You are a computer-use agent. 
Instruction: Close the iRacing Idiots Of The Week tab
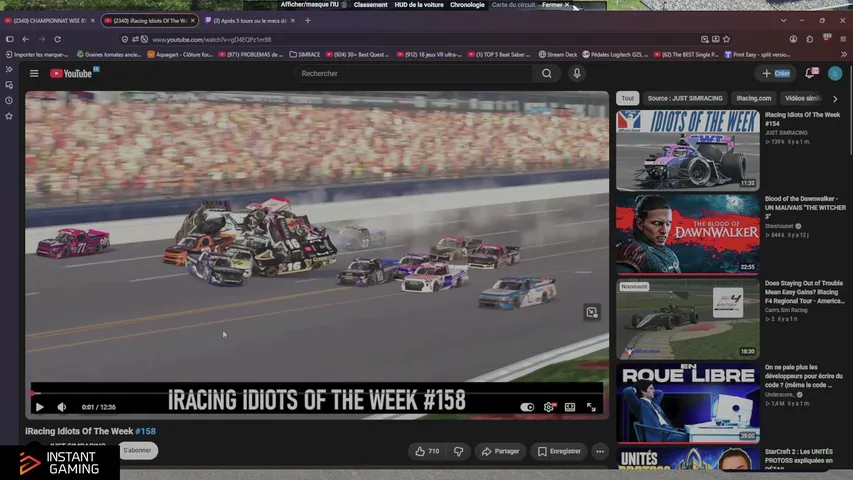(193, 21)
